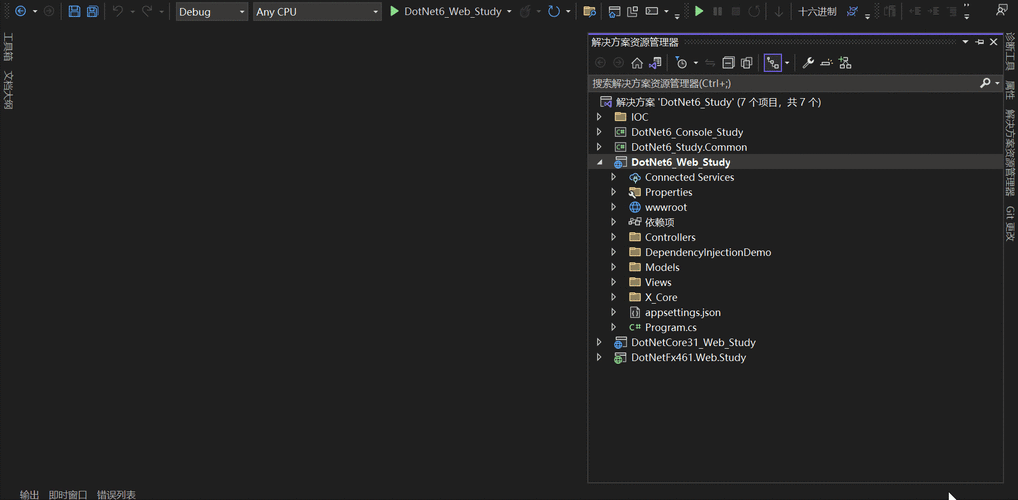Open the Git 更改 side tab on the right
Image resolution: width=1018 pixels, height=500 pixels.
click(x=1010, y=223)
